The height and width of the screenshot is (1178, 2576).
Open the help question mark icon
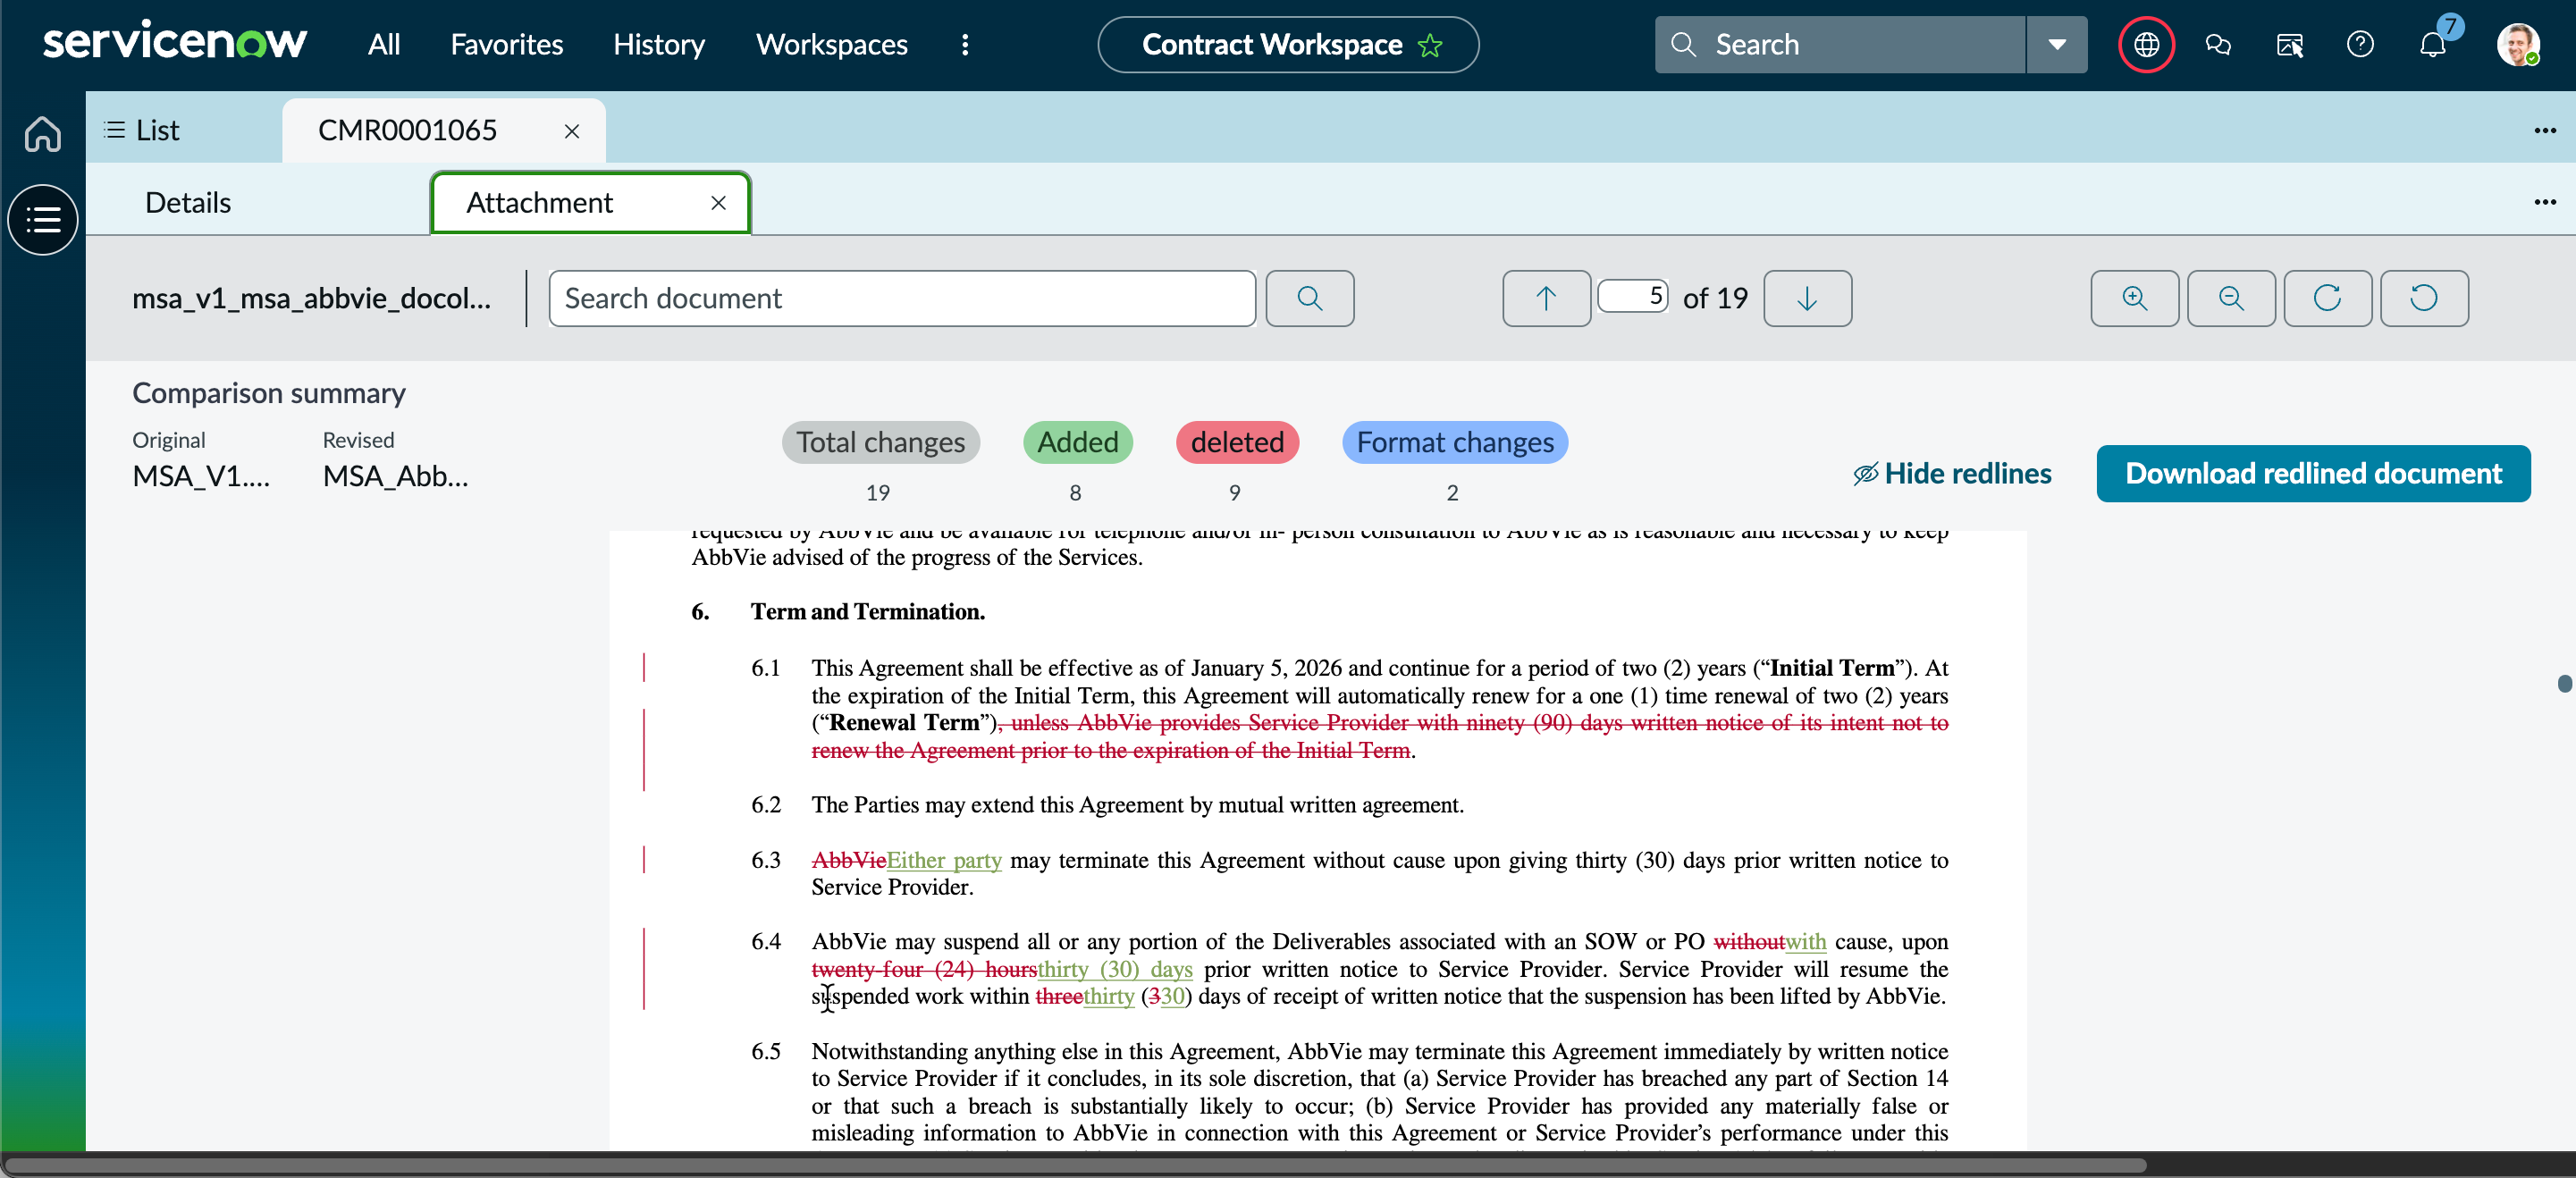(2360, 44)
